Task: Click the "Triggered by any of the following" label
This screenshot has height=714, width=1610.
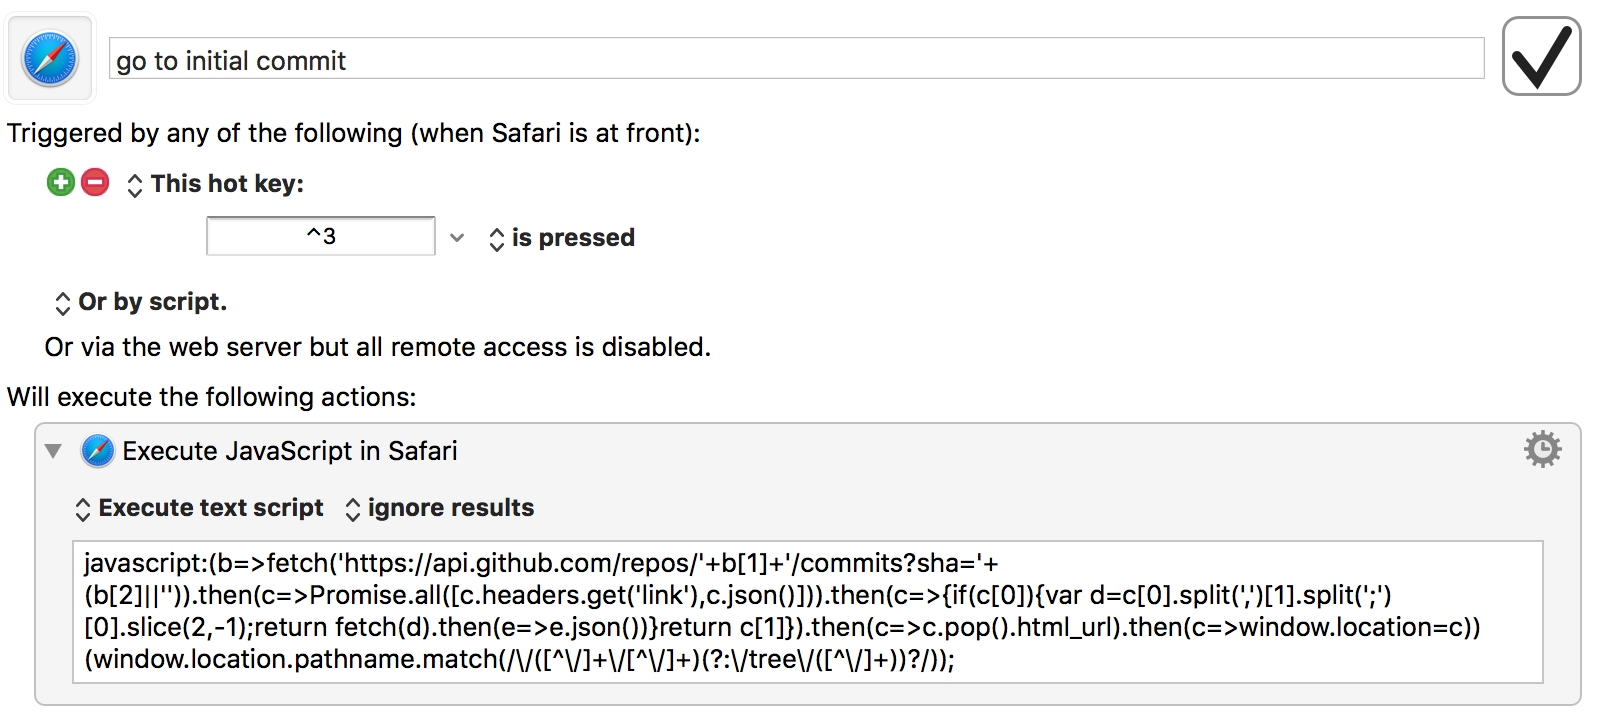Action: [x=353, y=133]
